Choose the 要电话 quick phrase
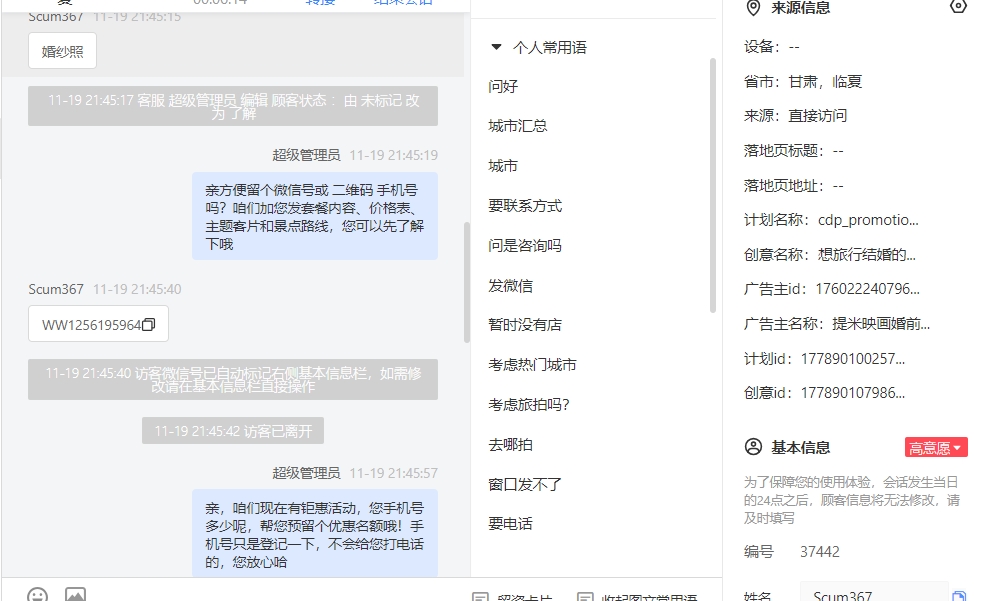The height and width of the screenshot is (601, 982). pyautogui.click(x=511, y=524)
